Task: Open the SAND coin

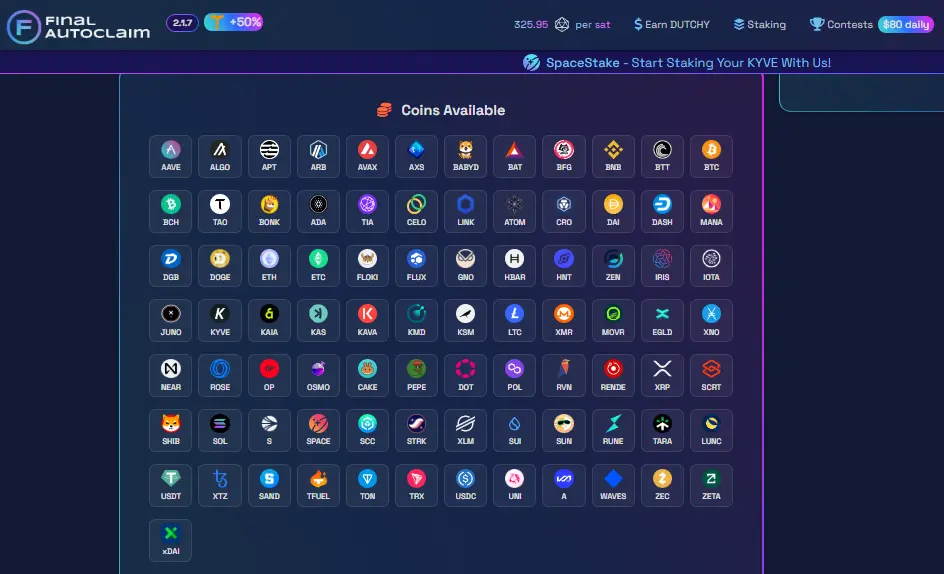Action: point(269,485)
